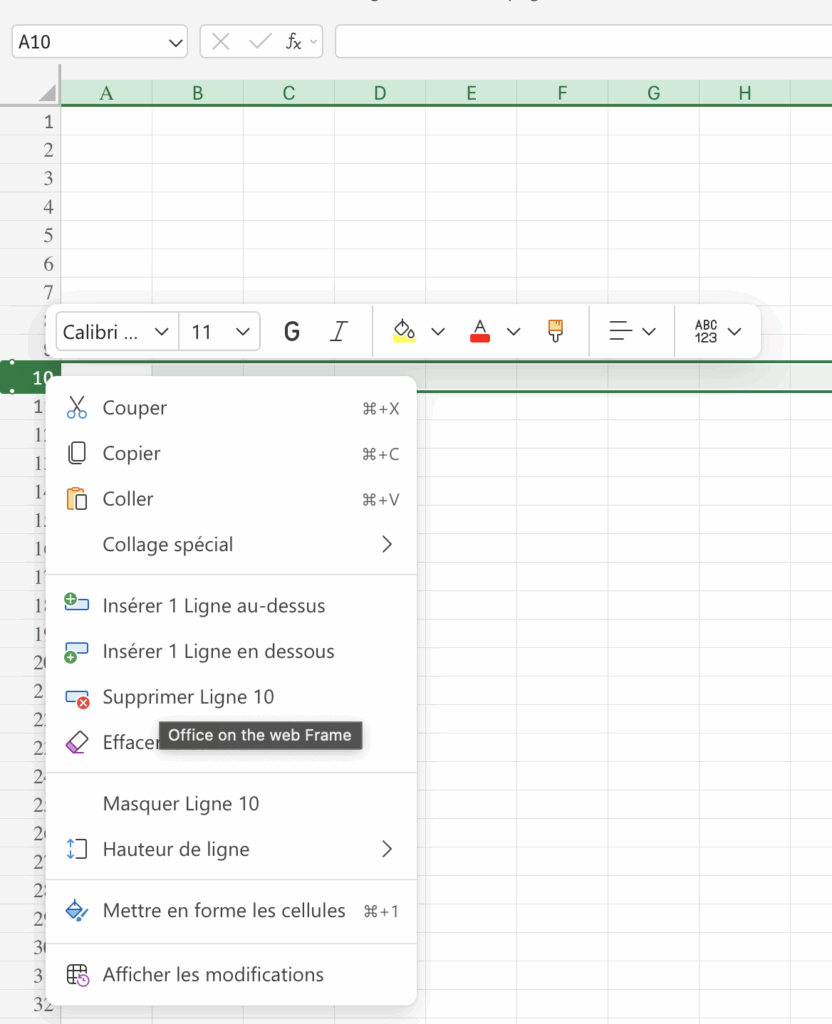Choose Masquer Ligne 10

click(181, 804)
